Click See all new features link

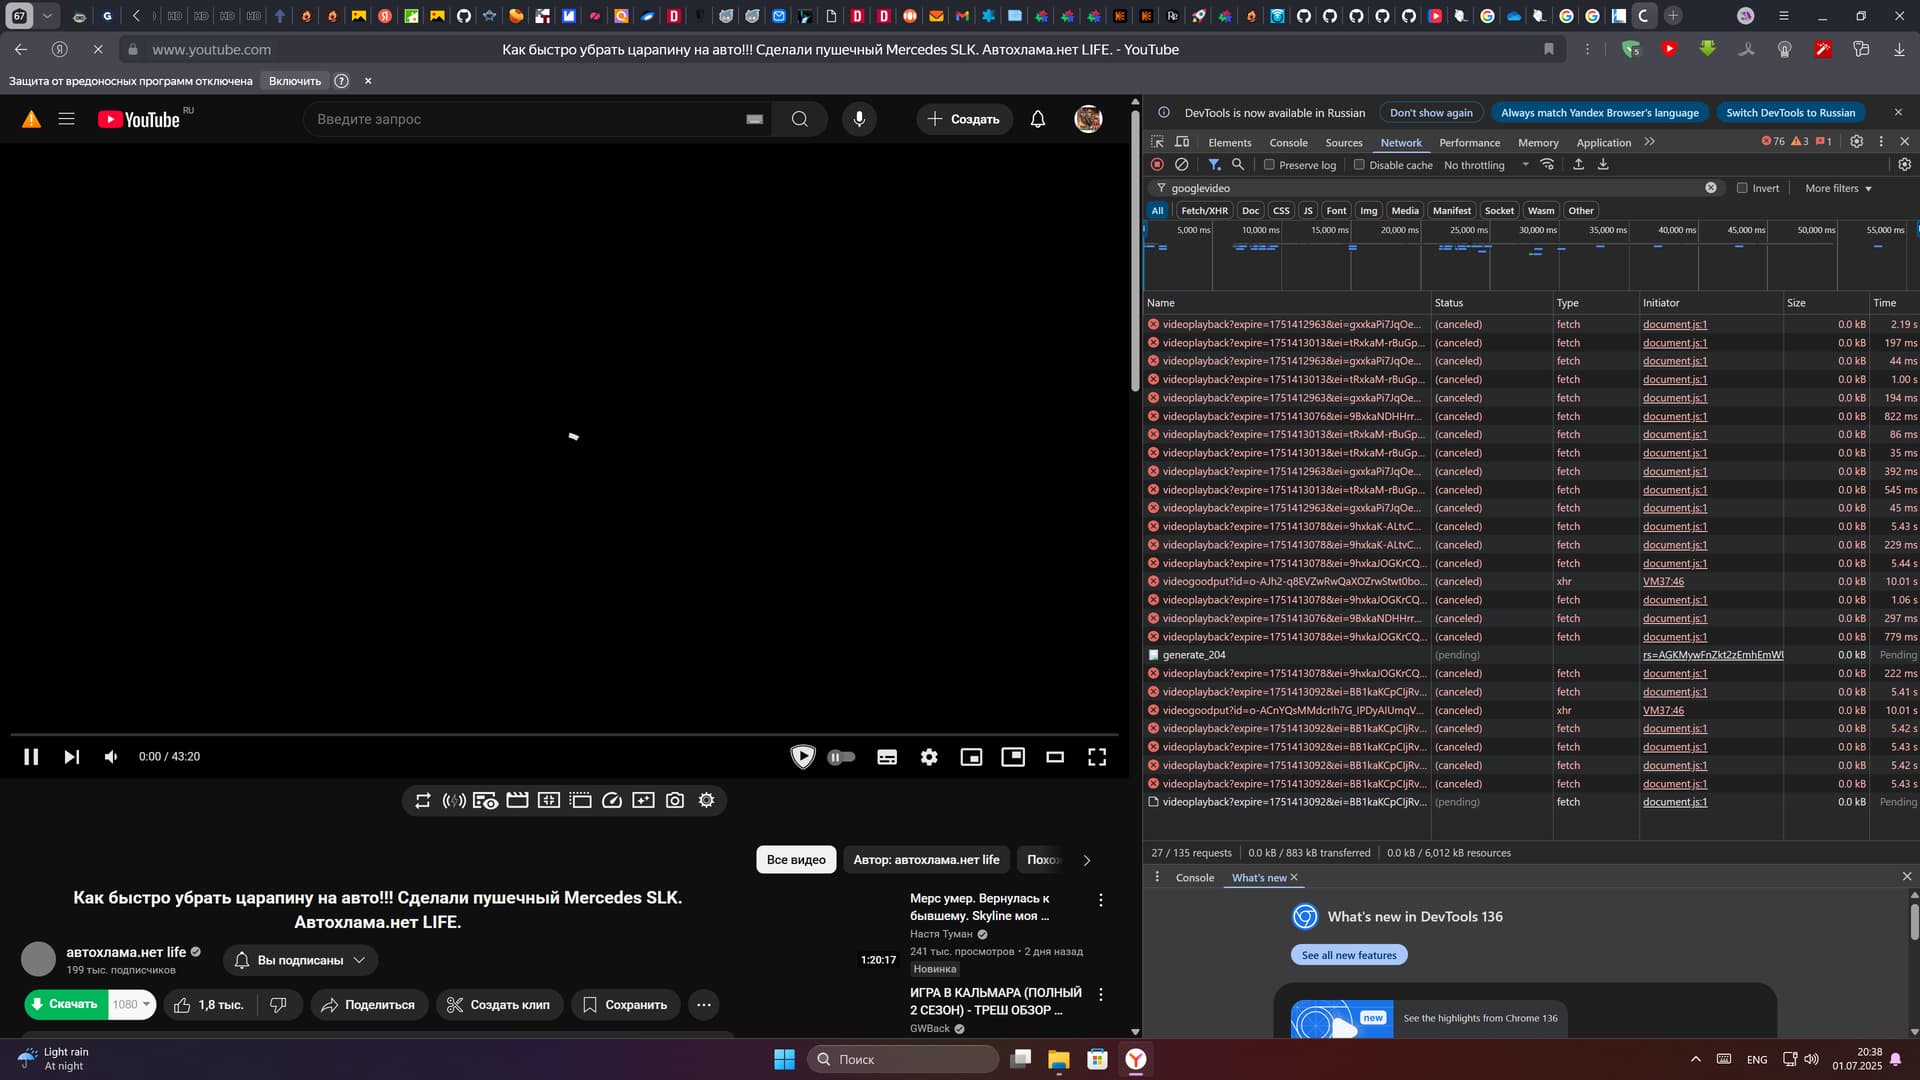click(x=1349, y=955)
